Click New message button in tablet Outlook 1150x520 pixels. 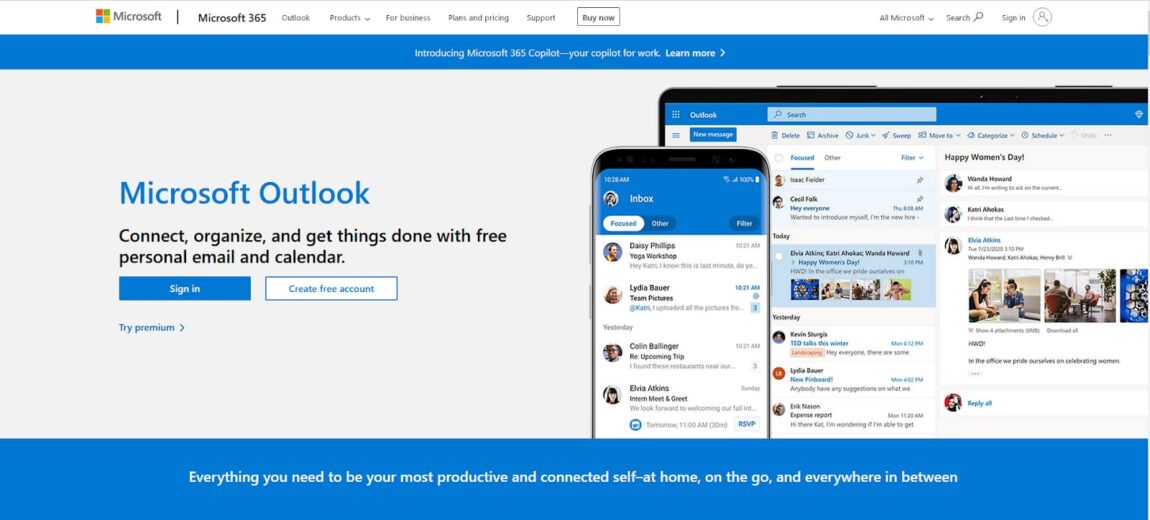point(714,135)
